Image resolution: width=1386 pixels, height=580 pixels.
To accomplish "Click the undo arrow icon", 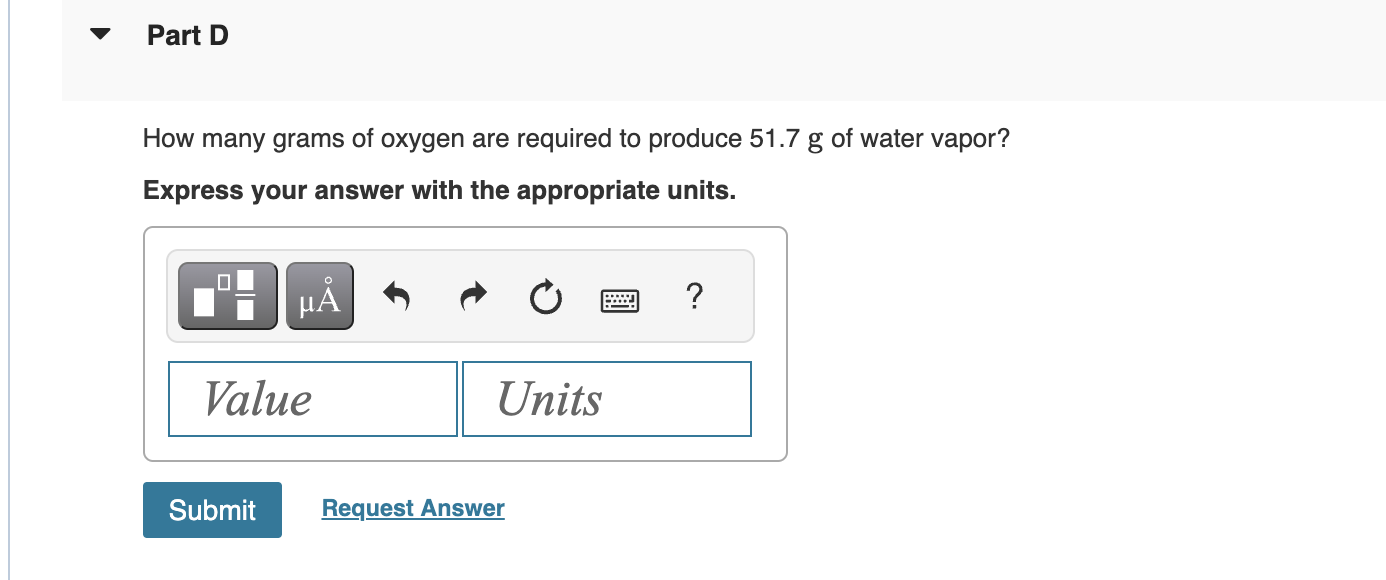I will (x=397, y=296).
